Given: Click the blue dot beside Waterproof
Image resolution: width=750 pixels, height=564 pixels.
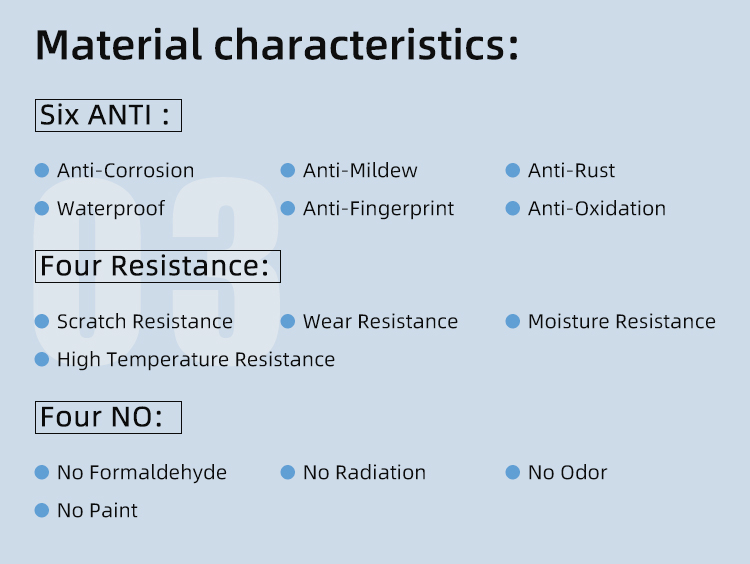Looking at the screenshot, I should (x=42, y=209).
